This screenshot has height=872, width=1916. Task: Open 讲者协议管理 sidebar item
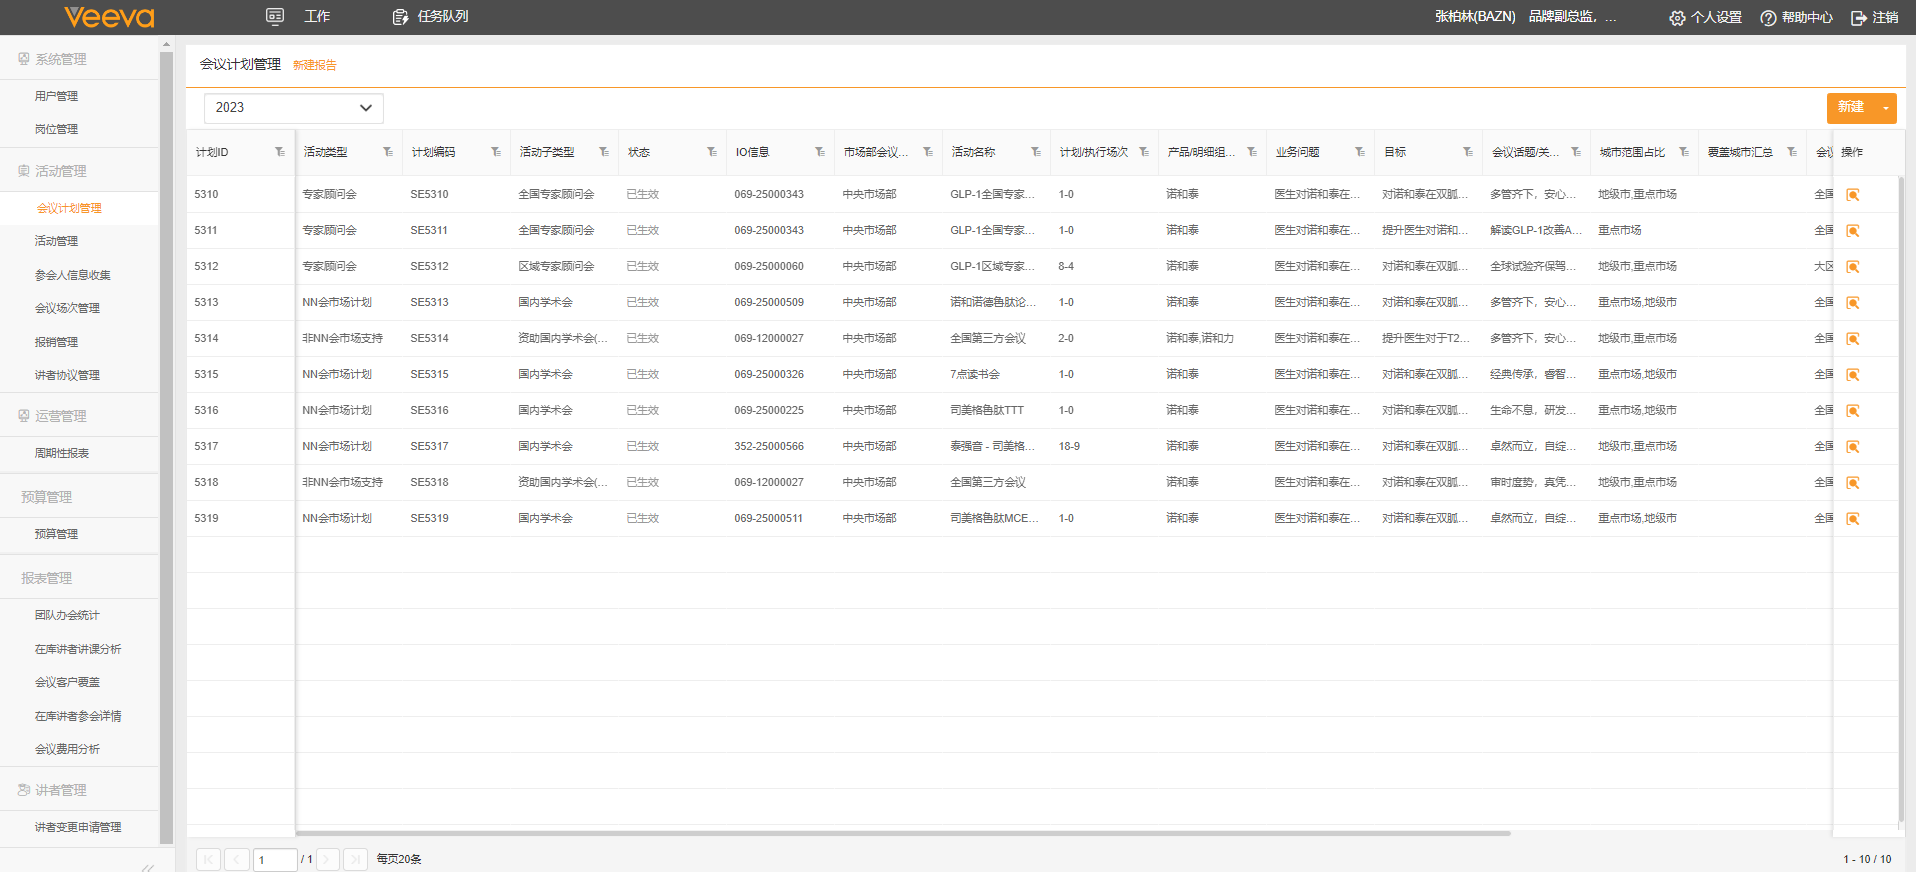tap(67, 375)
